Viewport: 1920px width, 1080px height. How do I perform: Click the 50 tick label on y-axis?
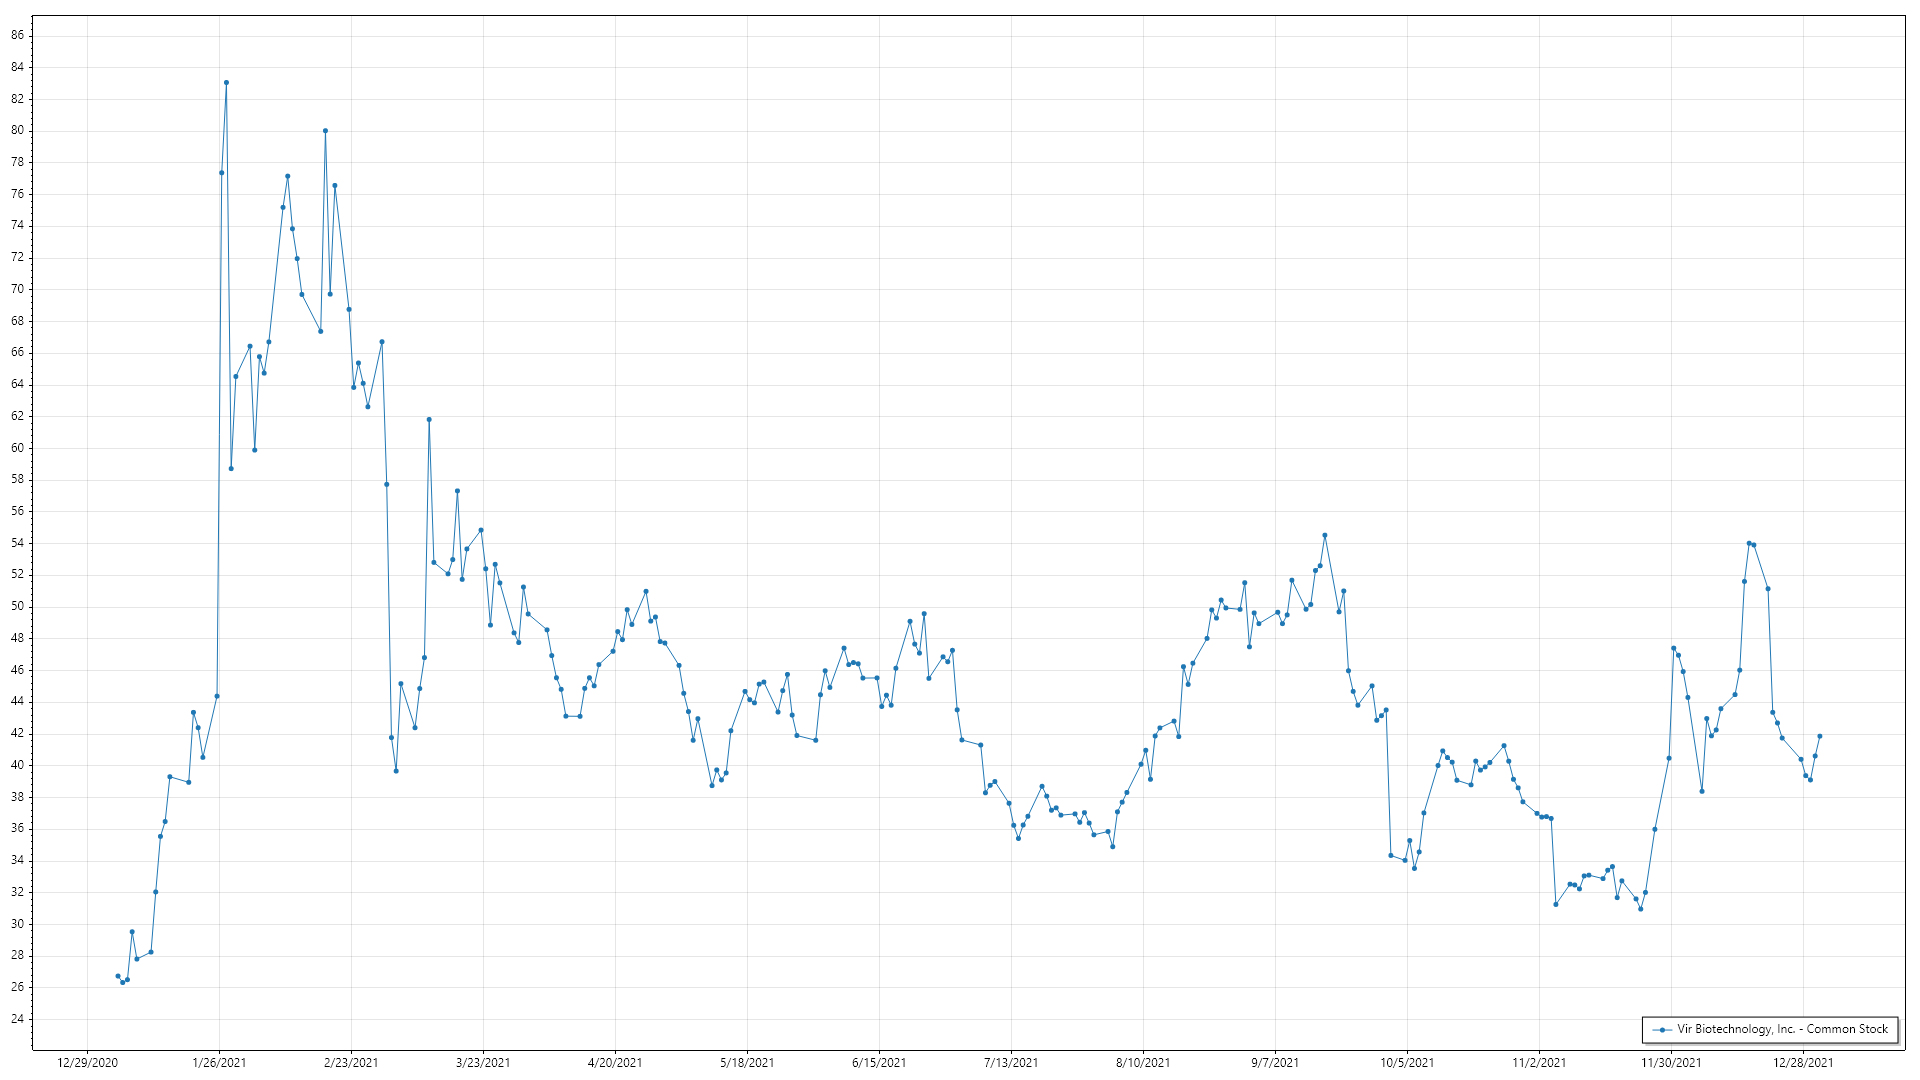coord(18,606)
